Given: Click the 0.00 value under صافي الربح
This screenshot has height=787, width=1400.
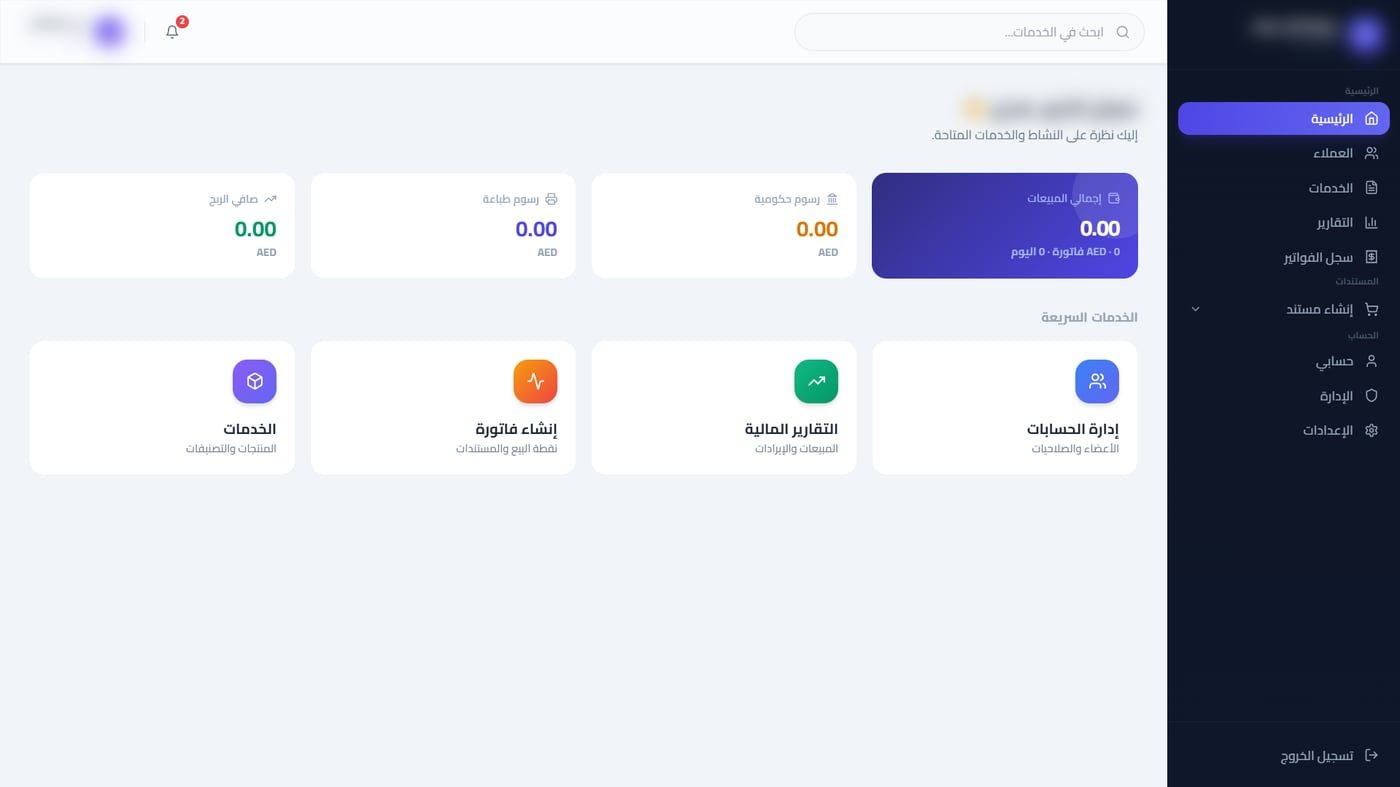Looking at the screenshot, I should point(255,229).
